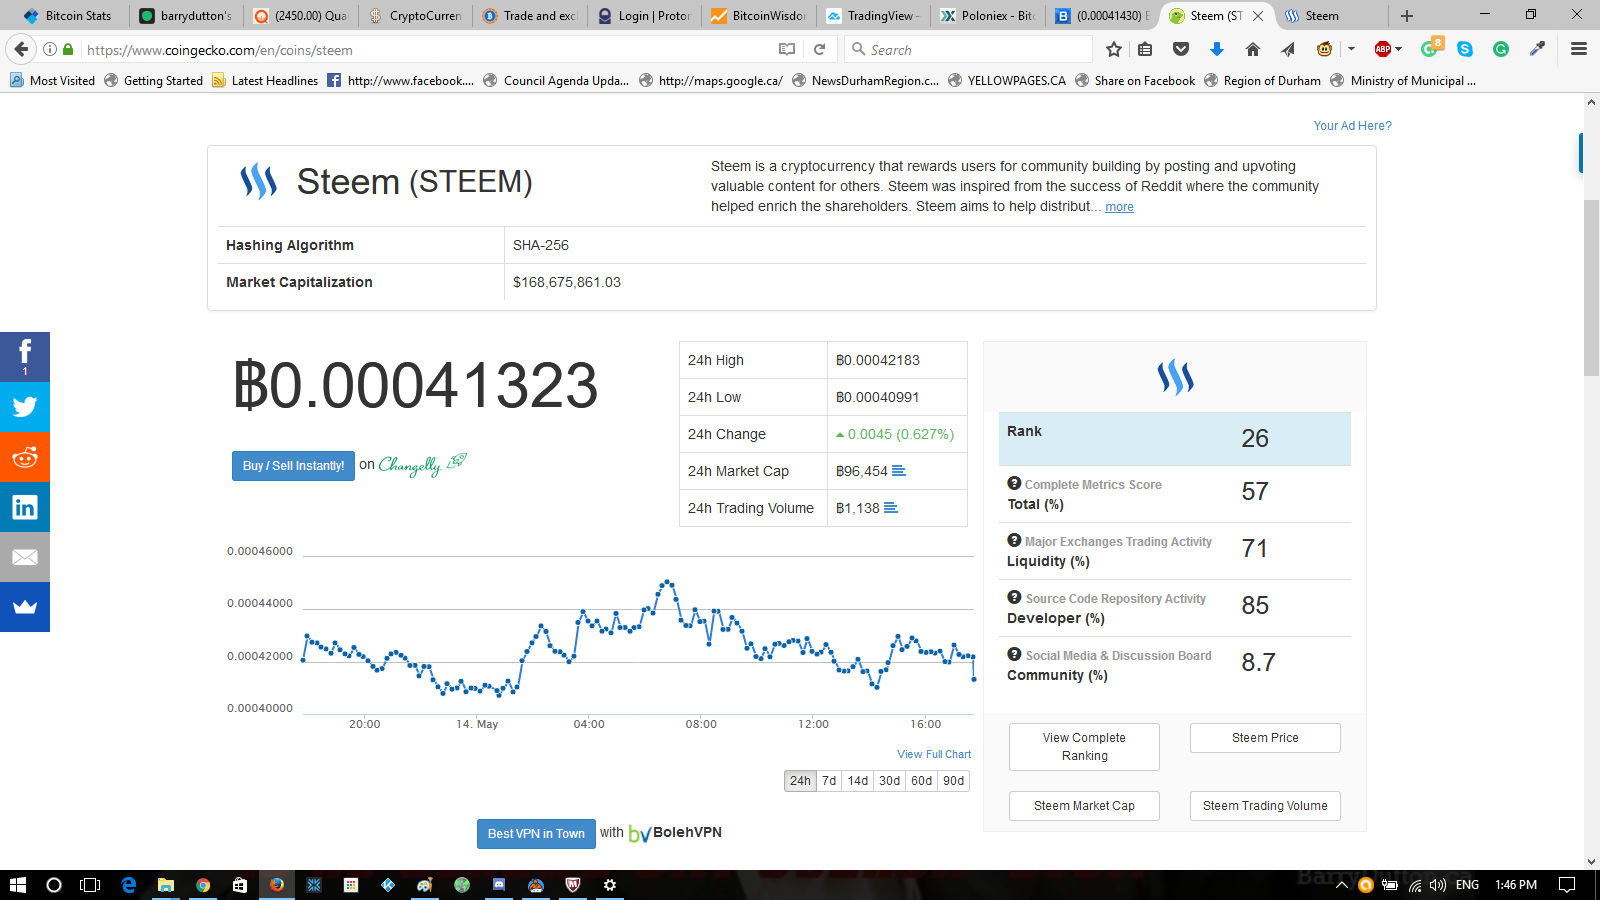This screenshot has width=1600, height=900.
Task: Click the Your Ad Here link
Action: (1352, 126)
